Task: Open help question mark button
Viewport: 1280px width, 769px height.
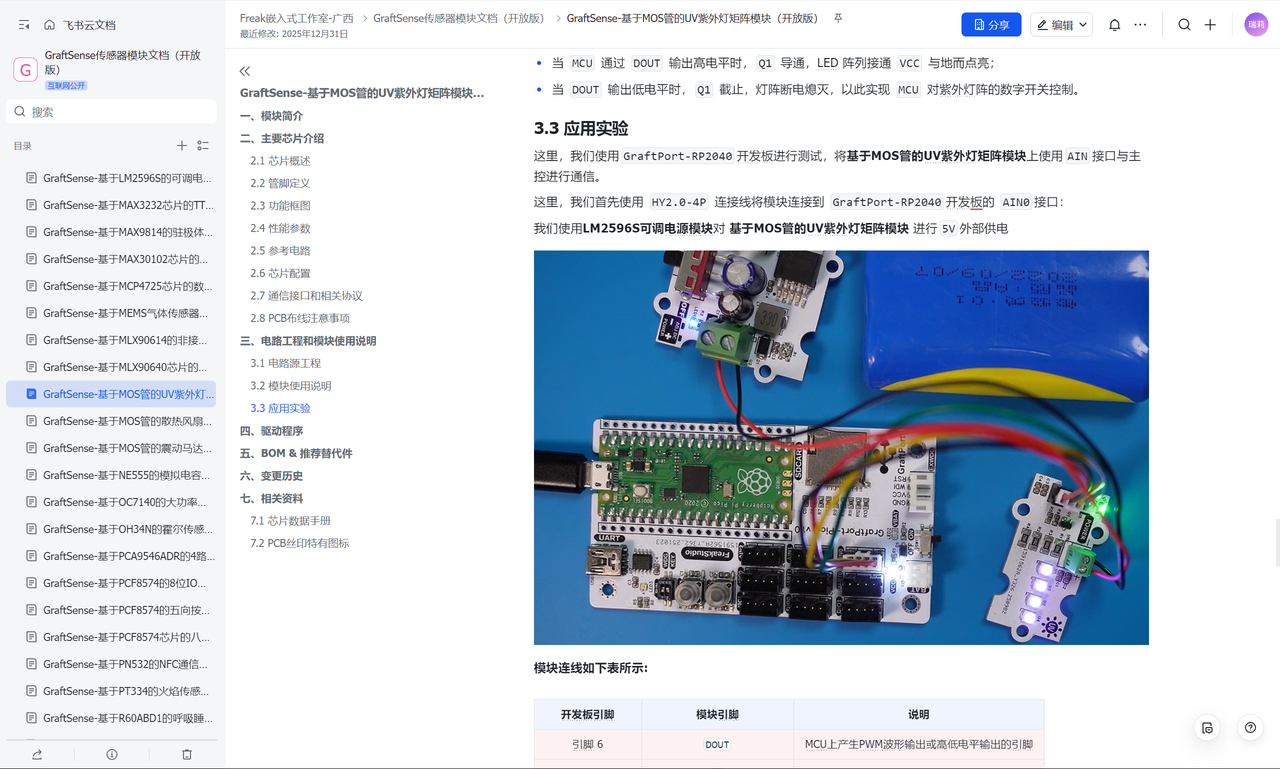Action: click(1250, 728)
